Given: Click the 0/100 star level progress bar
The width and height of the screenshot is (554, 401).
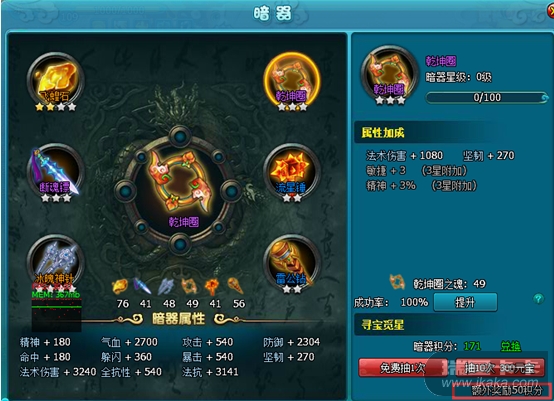Looking at the screenshot, I should point(487,97).
